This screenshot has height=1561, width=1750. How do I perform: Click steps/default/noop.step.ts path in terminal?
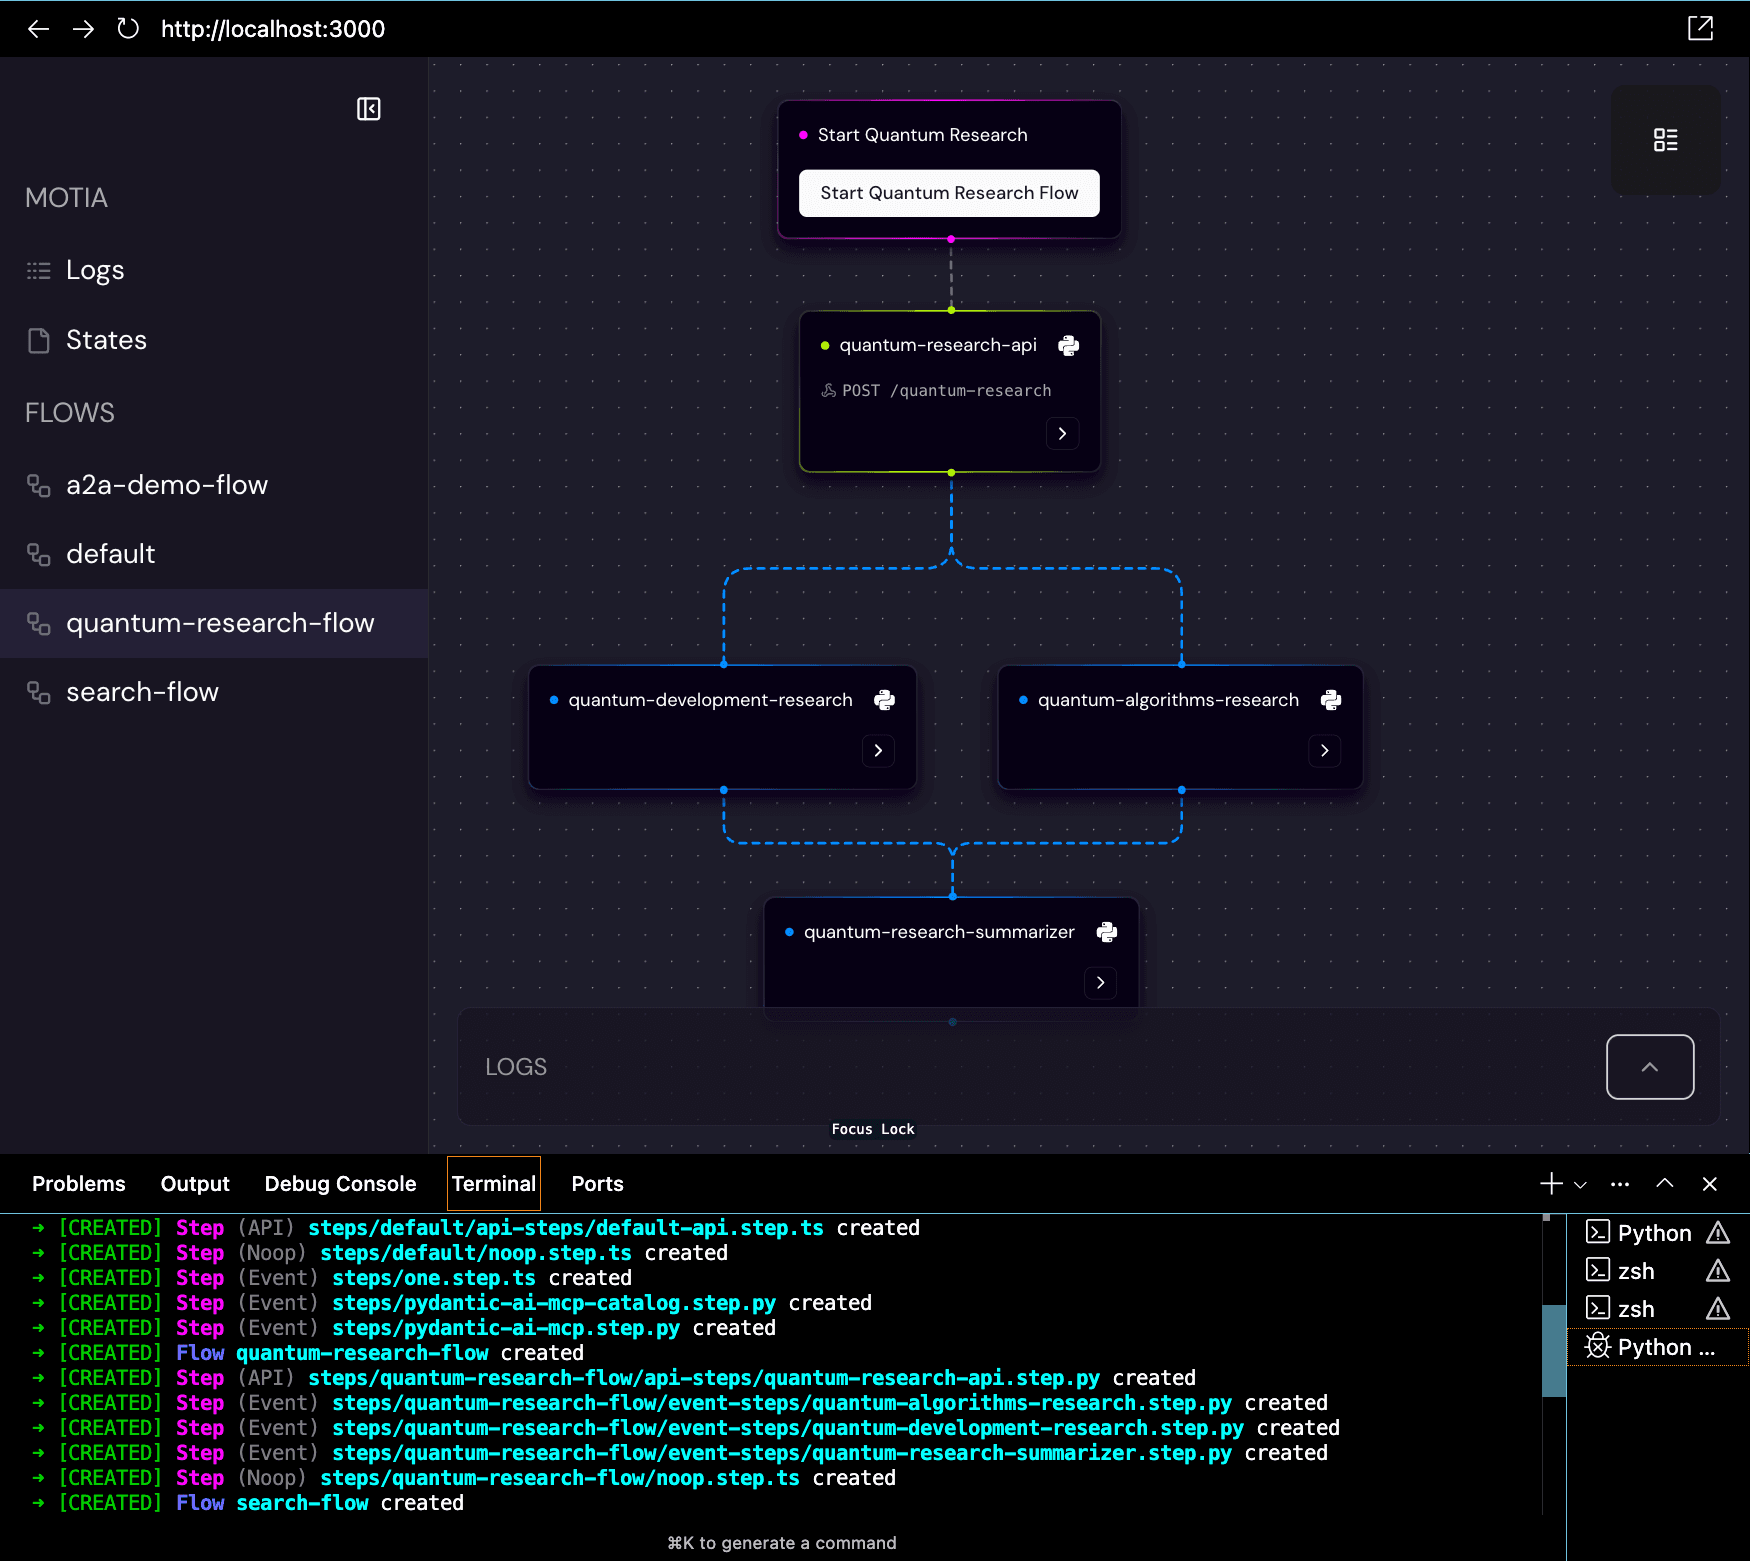coord(476,1253)
